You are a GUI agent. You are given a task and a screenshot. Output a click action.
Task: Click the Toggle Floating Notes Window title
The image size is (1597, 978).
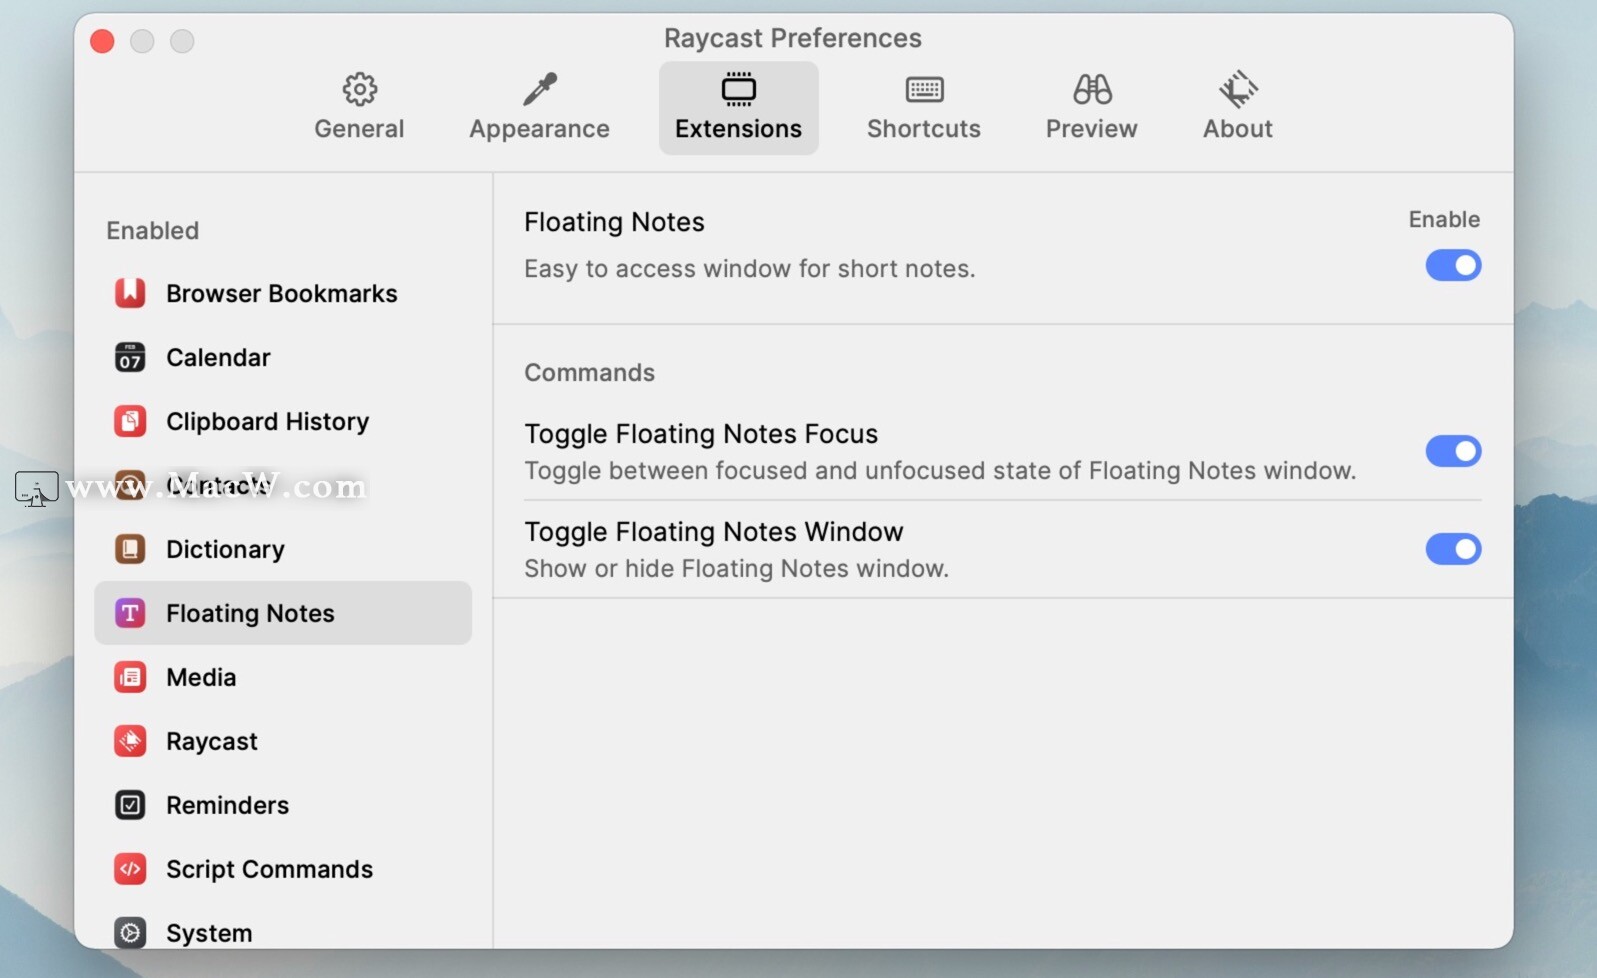714,532
